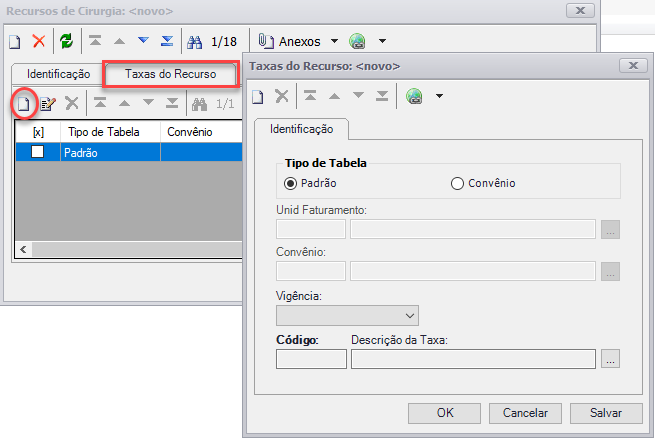Click New icon in Taxas do Recurso dialog toolbar

click(258, 97)
